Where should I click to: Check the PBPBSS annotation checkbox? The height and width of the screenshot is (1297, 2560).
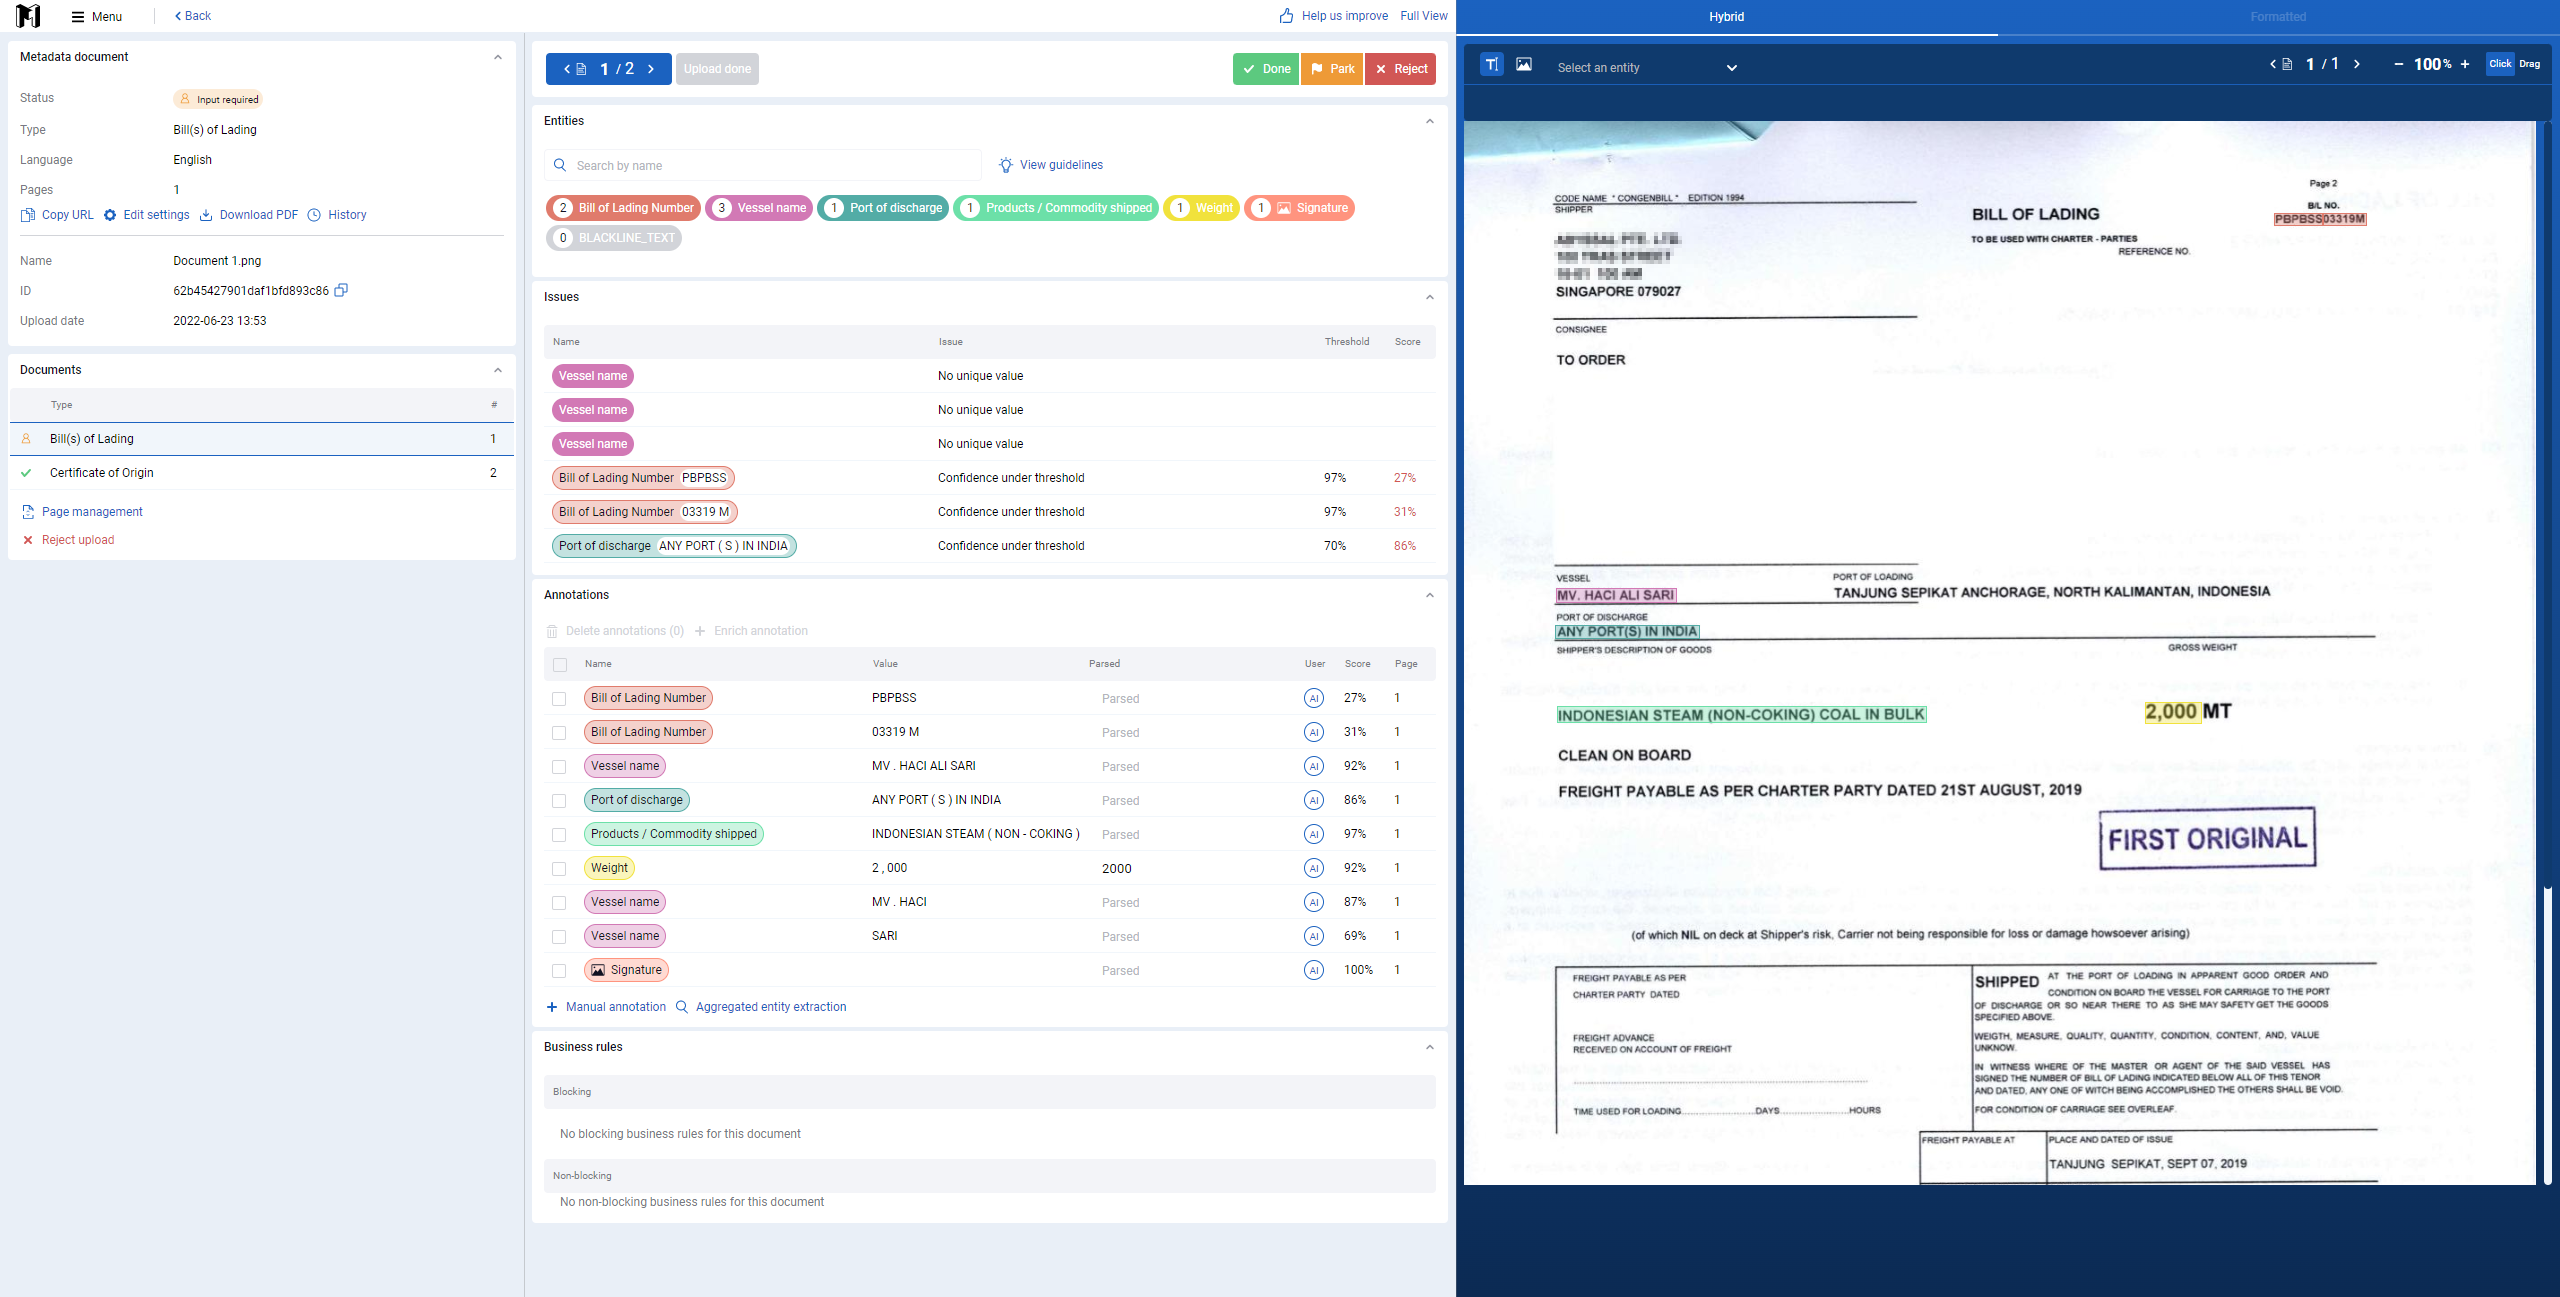(559, 699)
